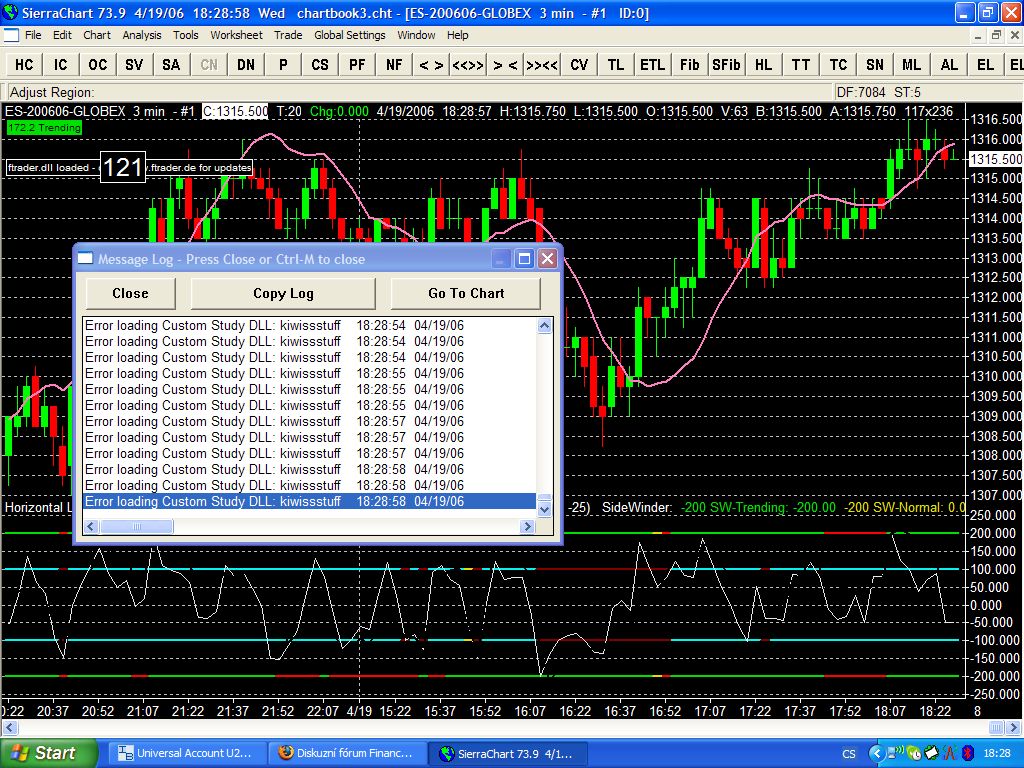Viewport: 1024px width, 768px height.
Task: Activate the TL trendline toolbar button
Action: pyautogui.click(x=615, y=65)
